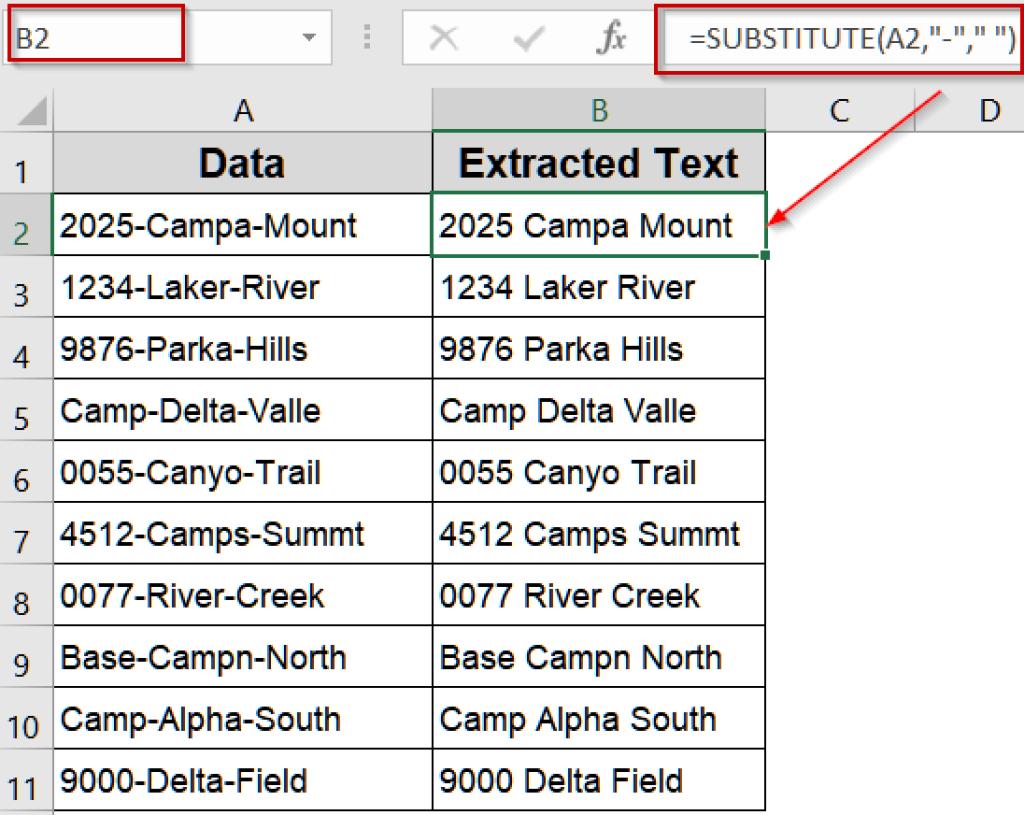Viewport: 1024px width, 815px height.
Task: Click the fill handle of cell B2
Action: tap(763, 254)
